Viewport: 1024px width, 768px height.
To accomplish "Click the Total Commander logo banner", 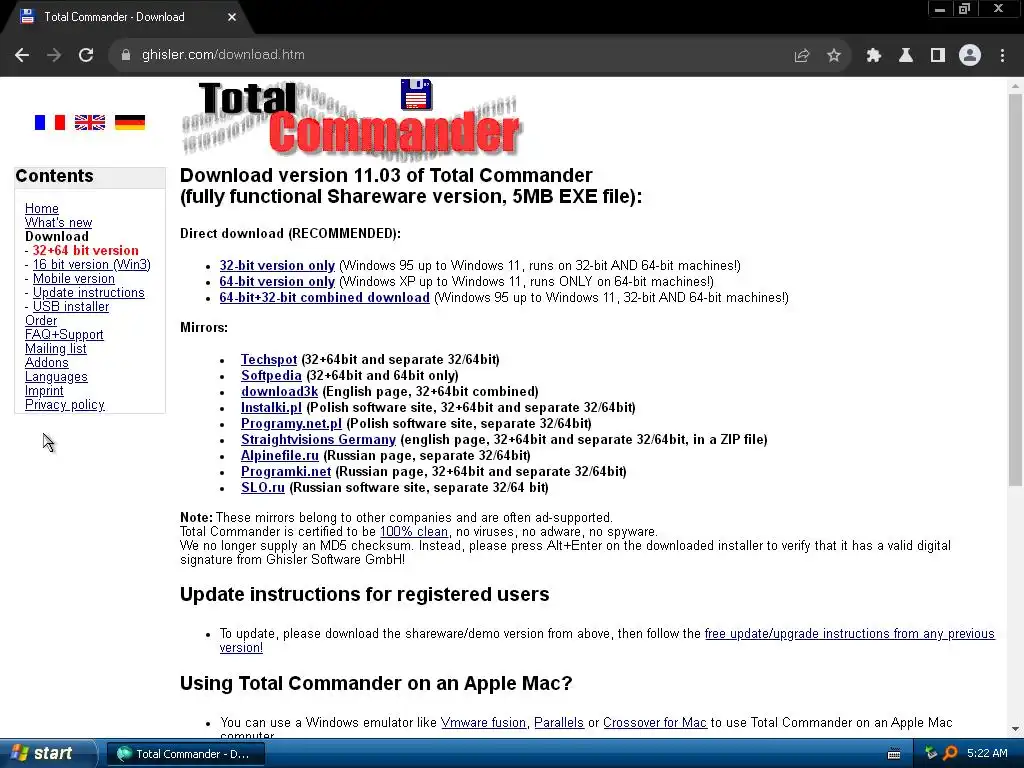I will tap(351, 118).
